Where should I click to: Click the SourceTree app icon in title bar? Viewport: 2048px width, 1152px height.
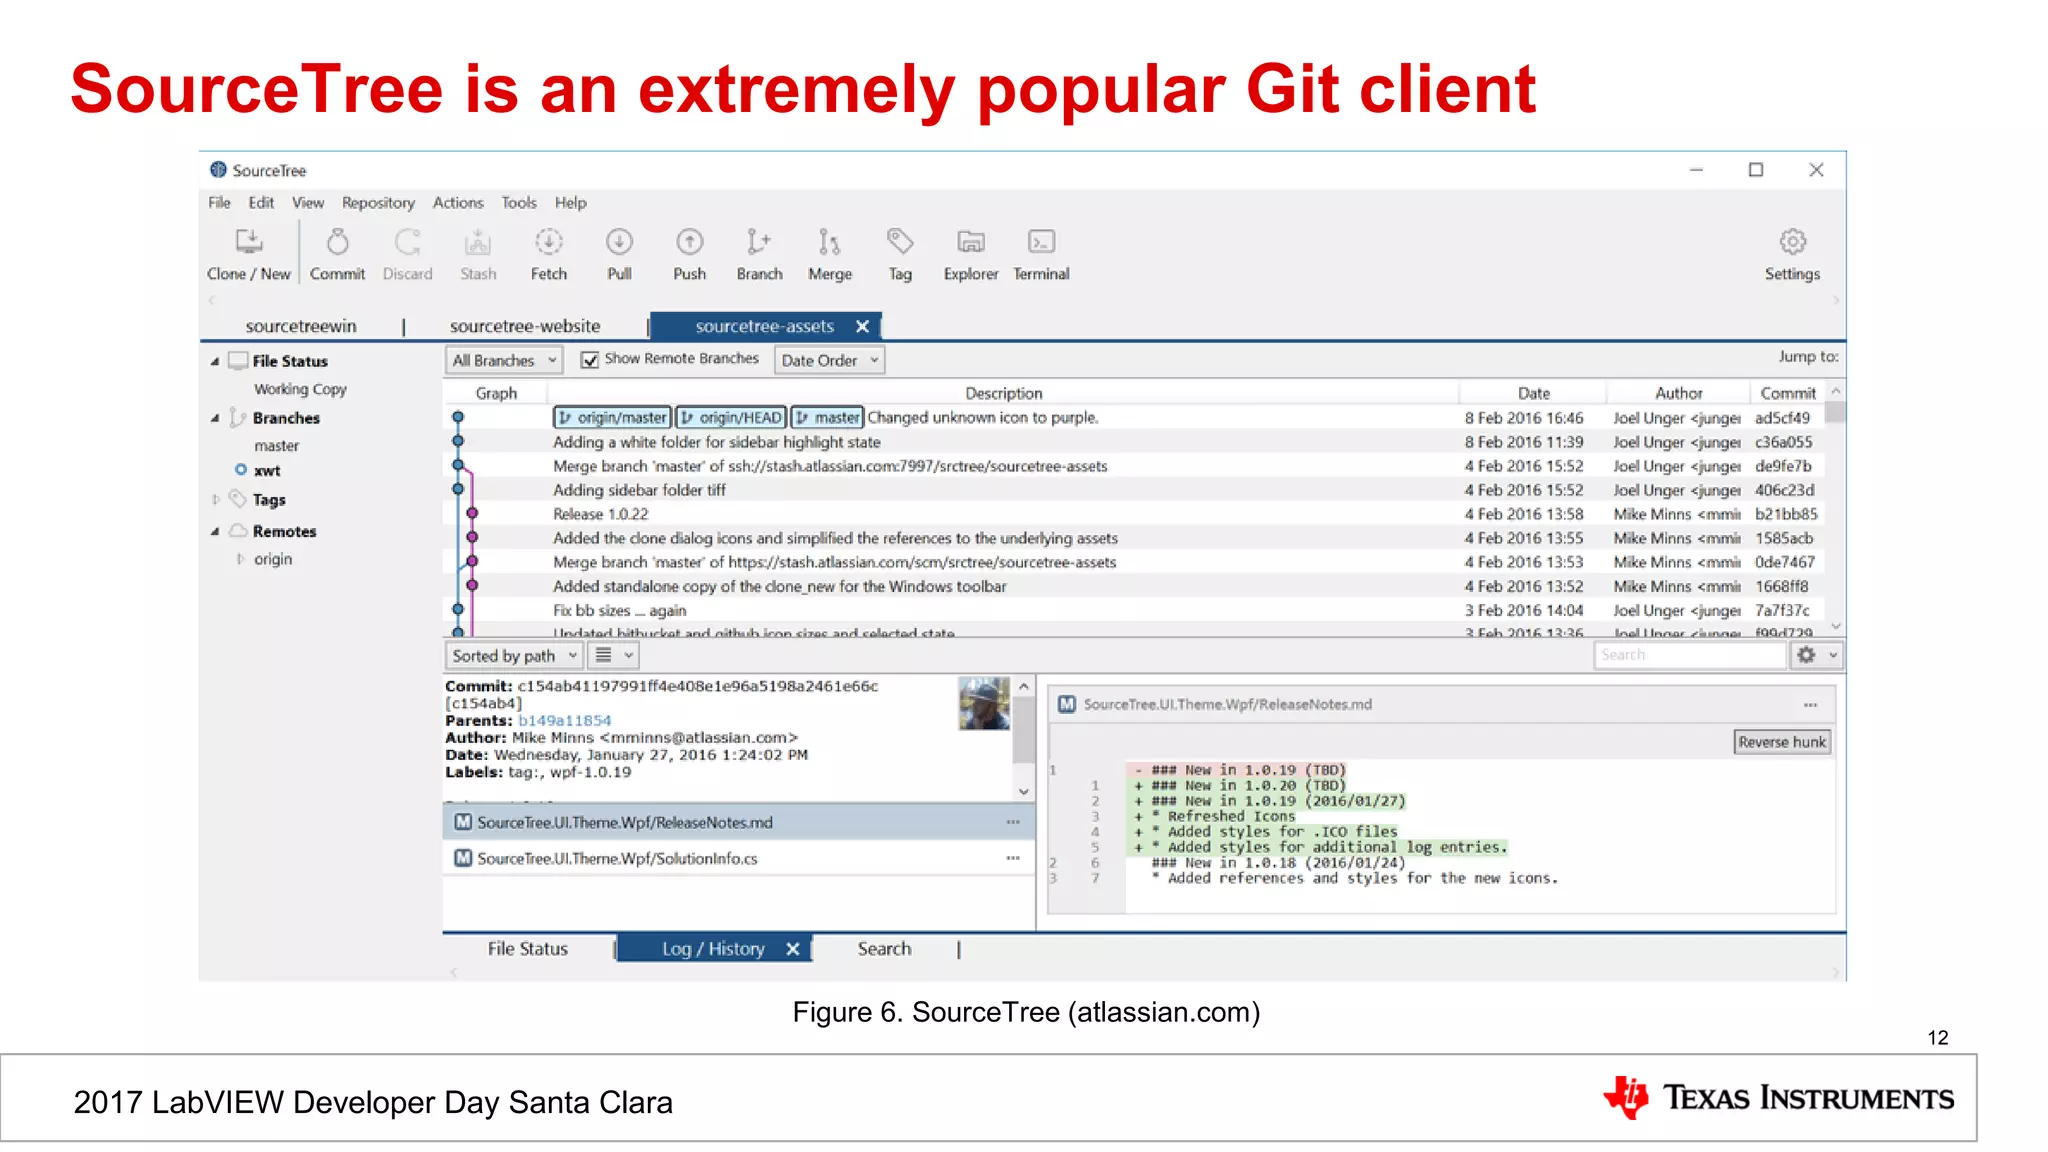coord(218,170)
